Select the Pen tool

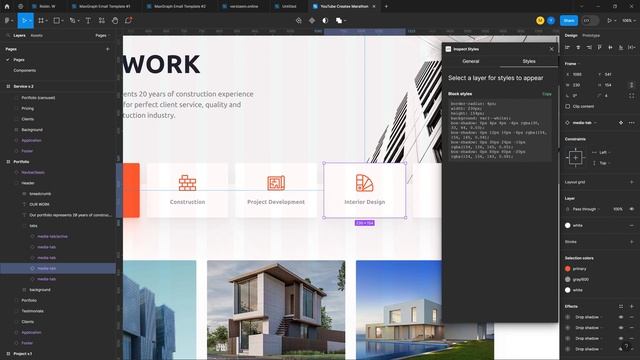click(x=73, y=20)
